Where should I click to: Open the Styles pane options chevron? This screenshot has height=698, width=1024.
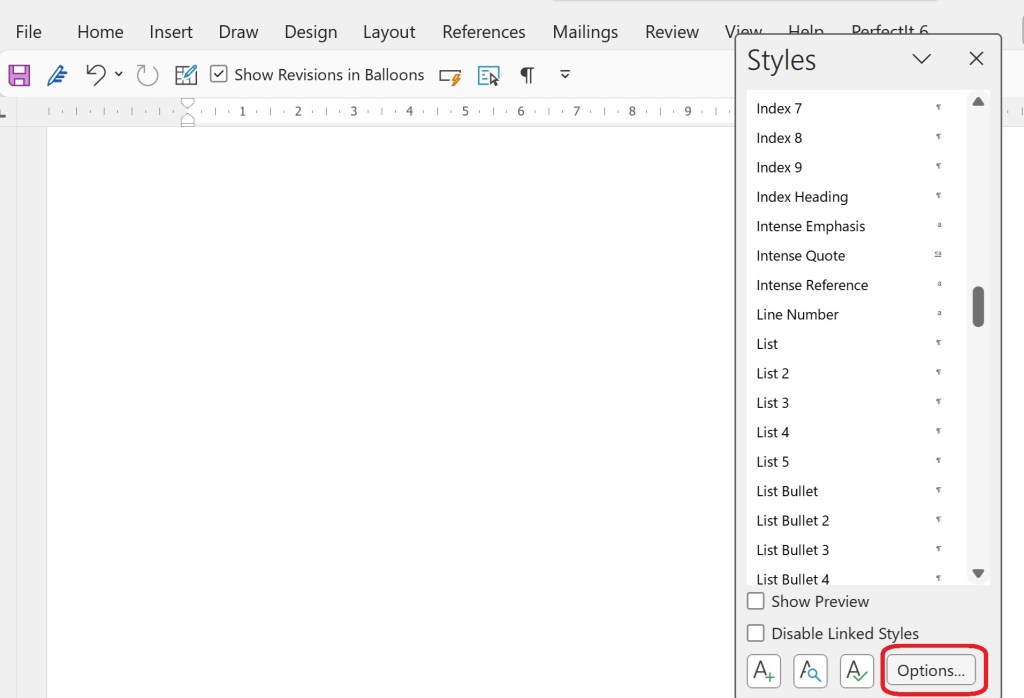tap(921, 59)
